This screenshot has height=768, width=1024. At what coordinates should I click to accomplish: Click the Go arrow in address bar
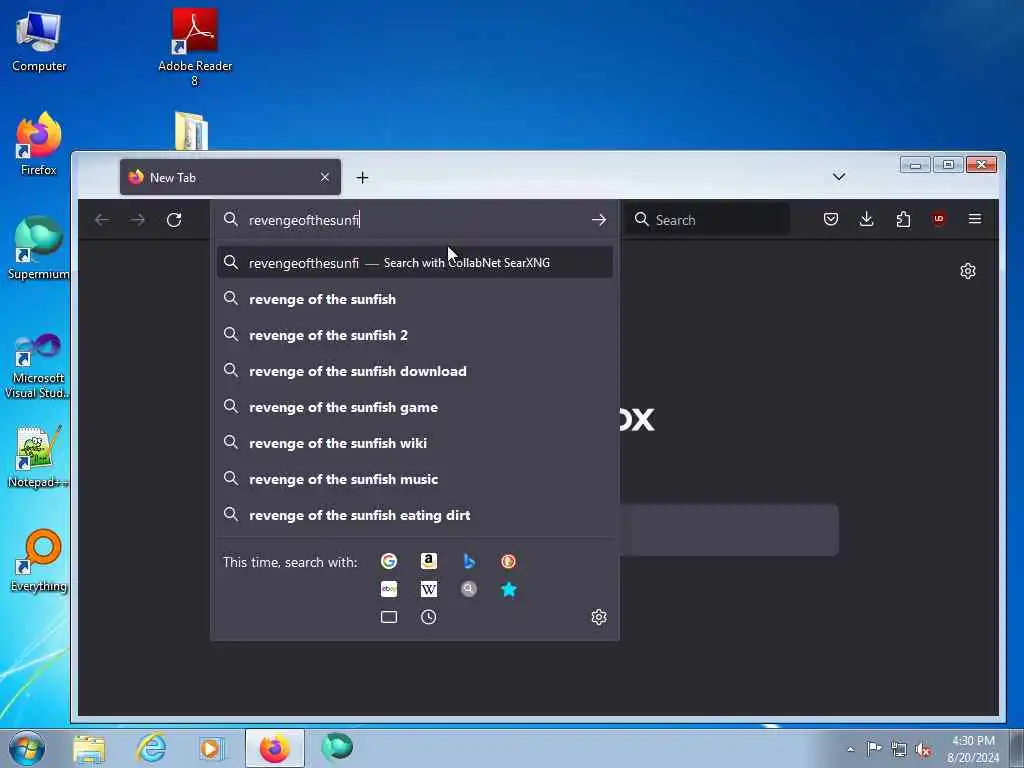[x=599, y=220]
